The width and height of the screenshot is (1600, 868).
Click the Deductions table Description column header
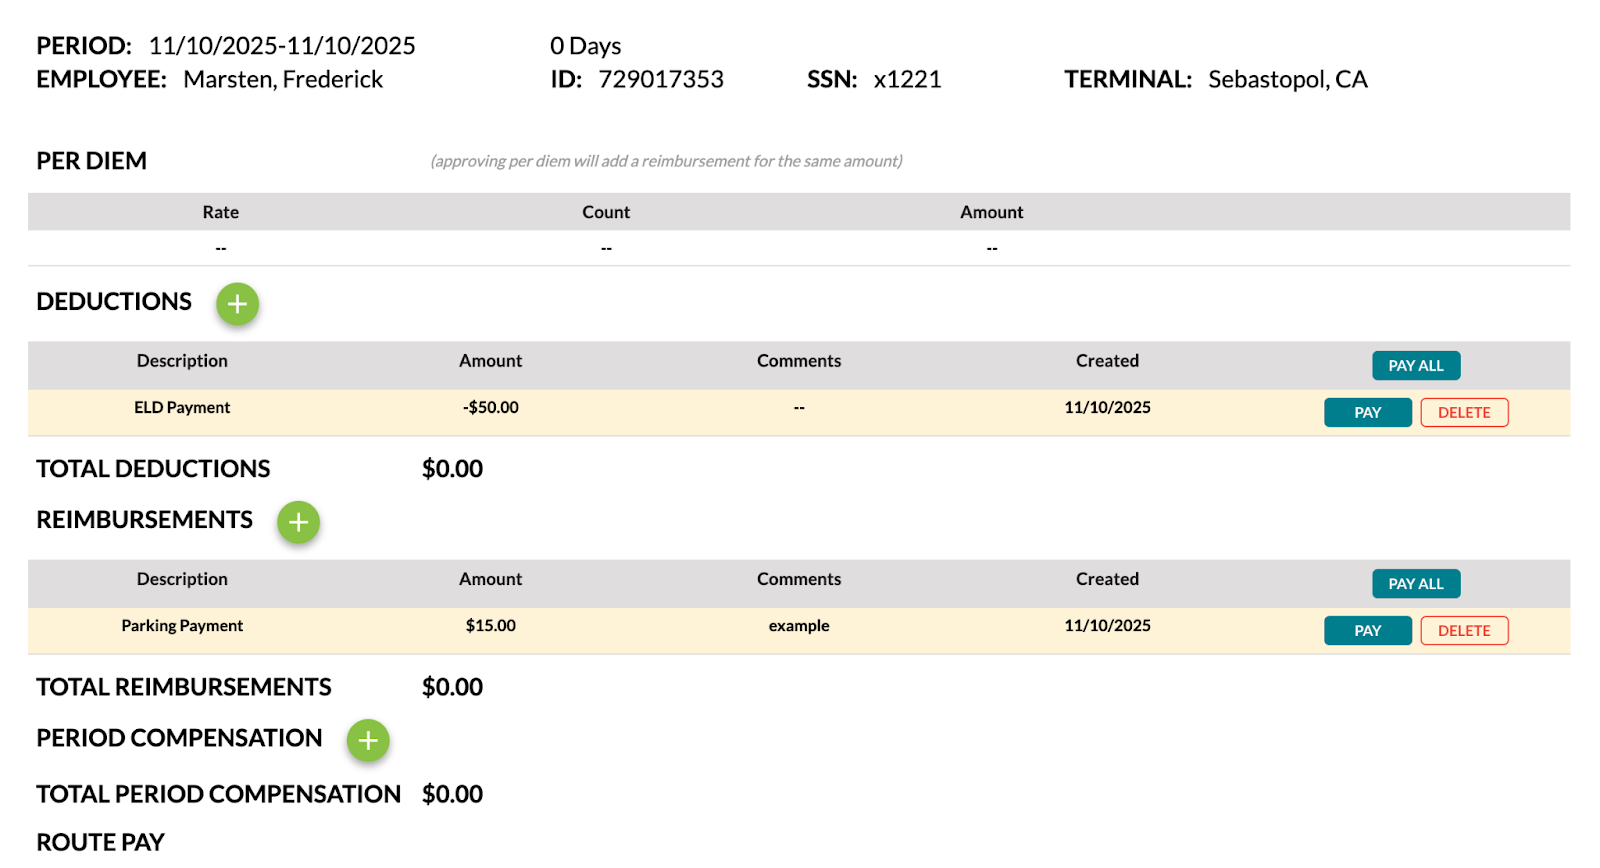click(182, 361)
